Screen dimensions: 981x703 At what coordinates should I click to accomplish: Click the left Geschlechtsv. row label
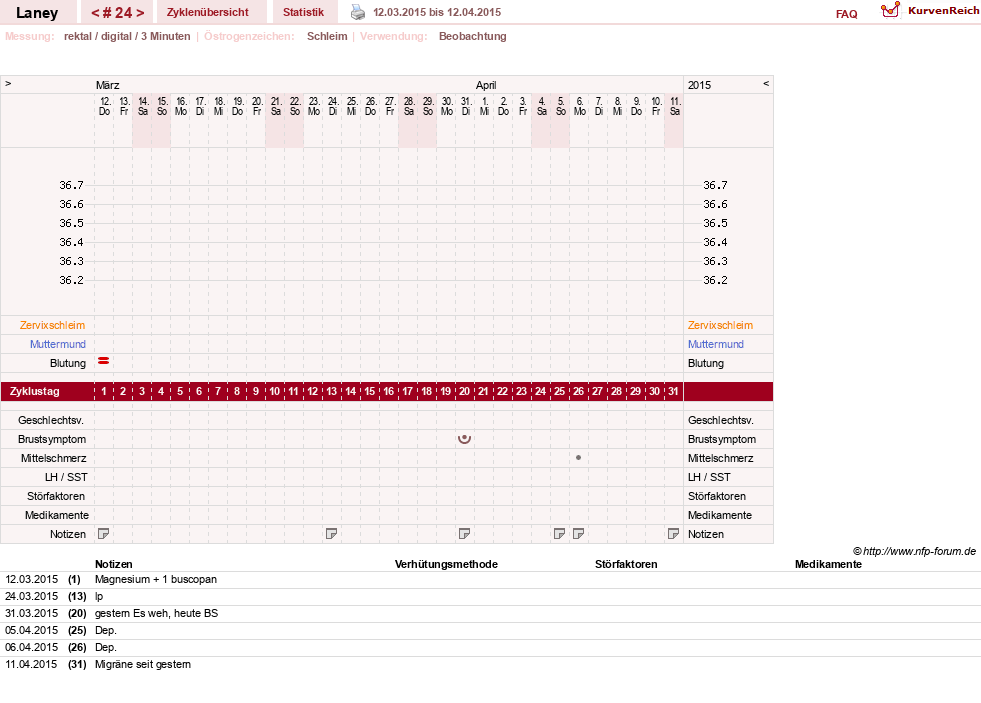click(x=51, y=420)
